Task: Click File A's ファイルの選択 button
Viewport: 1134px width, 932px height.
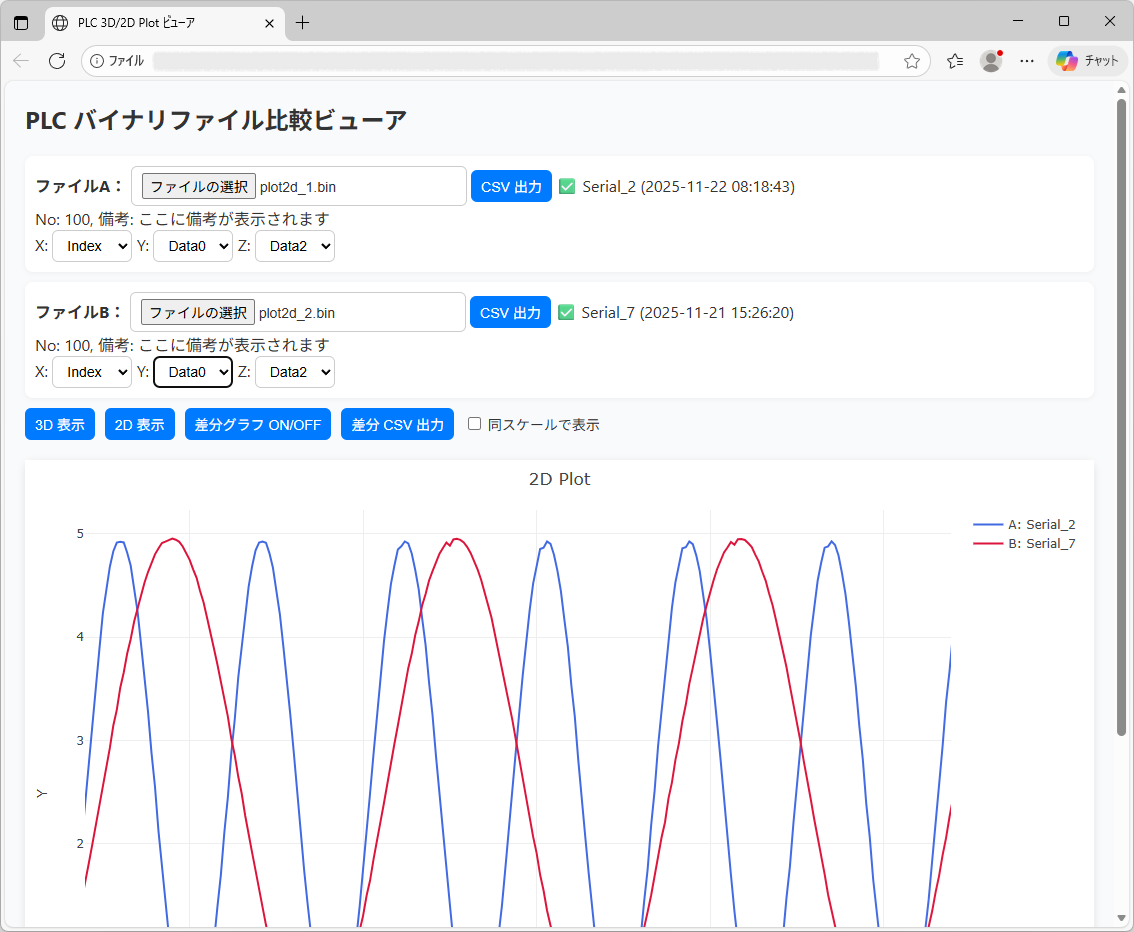Action: point(199,186)
